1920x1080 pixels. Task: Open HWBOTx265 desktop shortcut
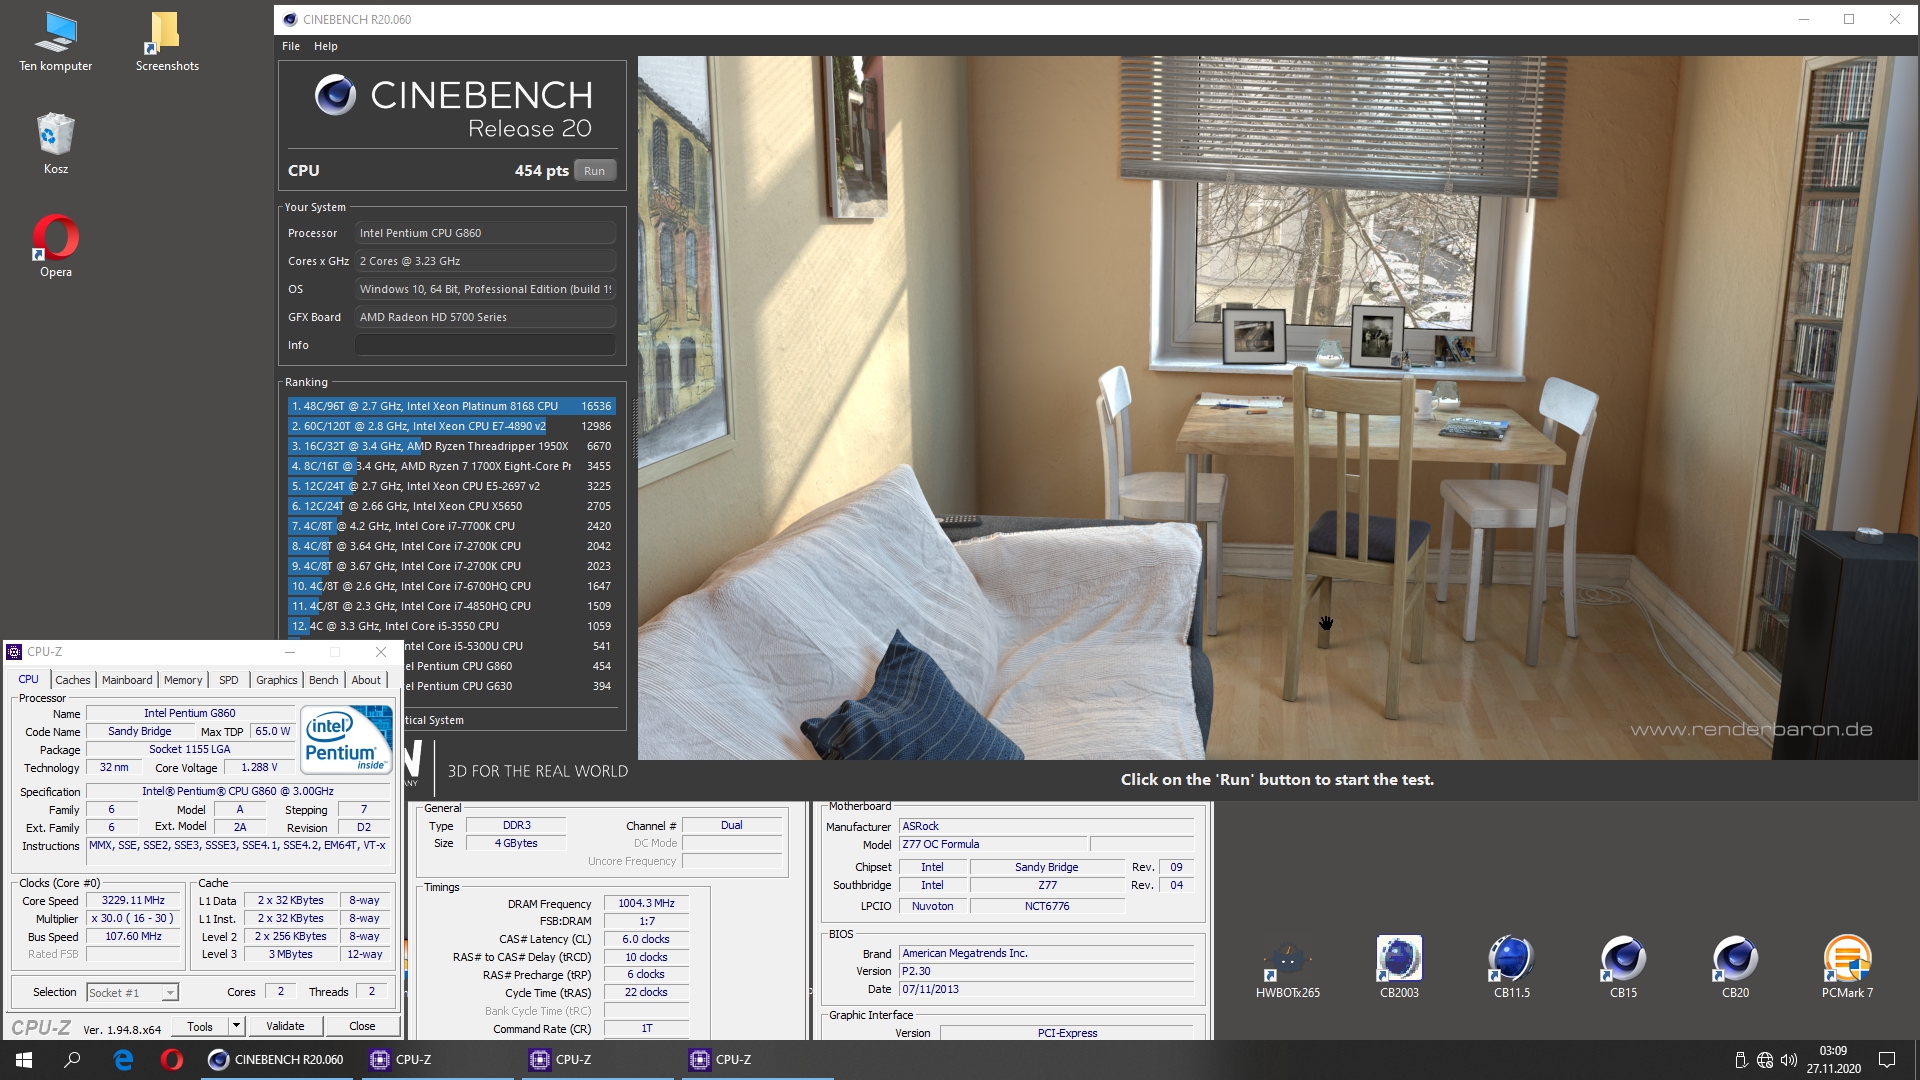click(1288, 967)
